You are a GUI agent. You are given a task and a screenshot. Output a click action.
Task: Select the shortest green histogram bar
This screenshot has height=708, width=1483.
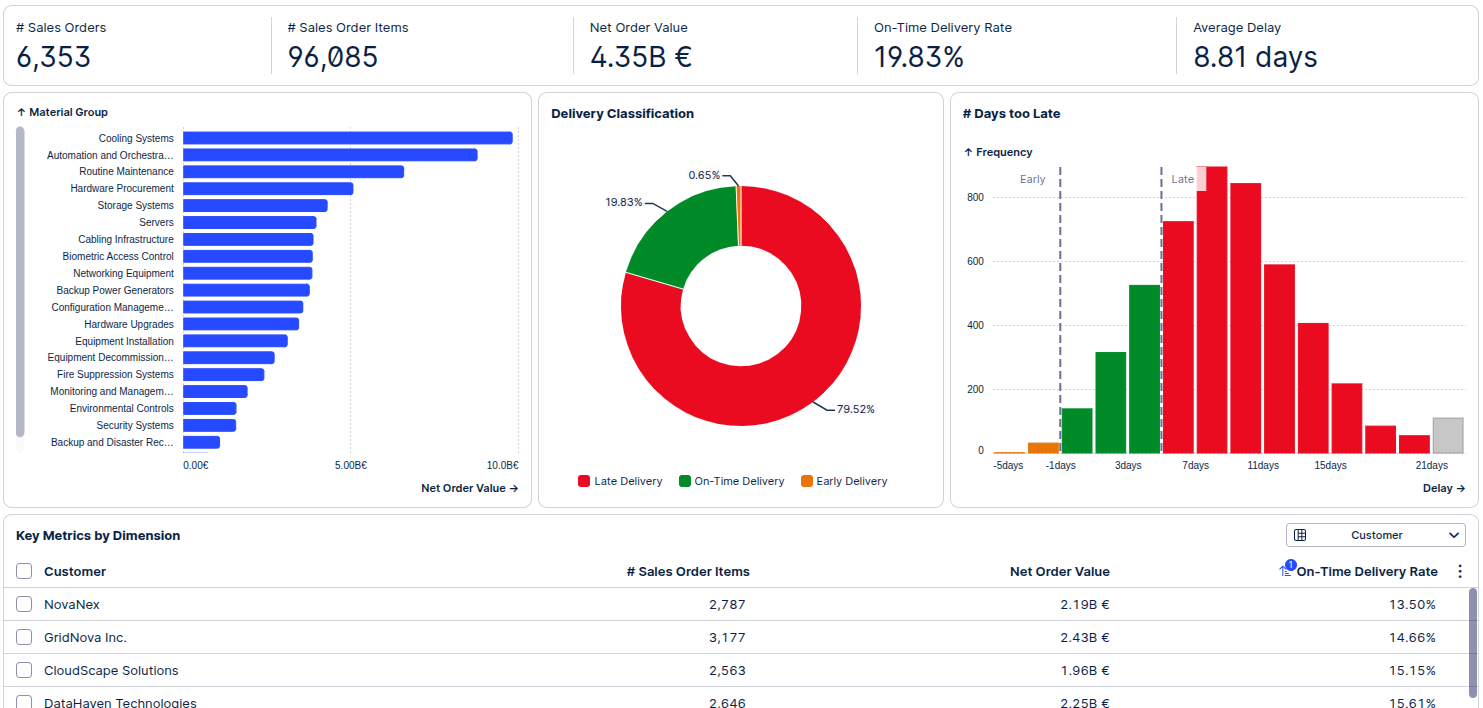click(1077, 431)
